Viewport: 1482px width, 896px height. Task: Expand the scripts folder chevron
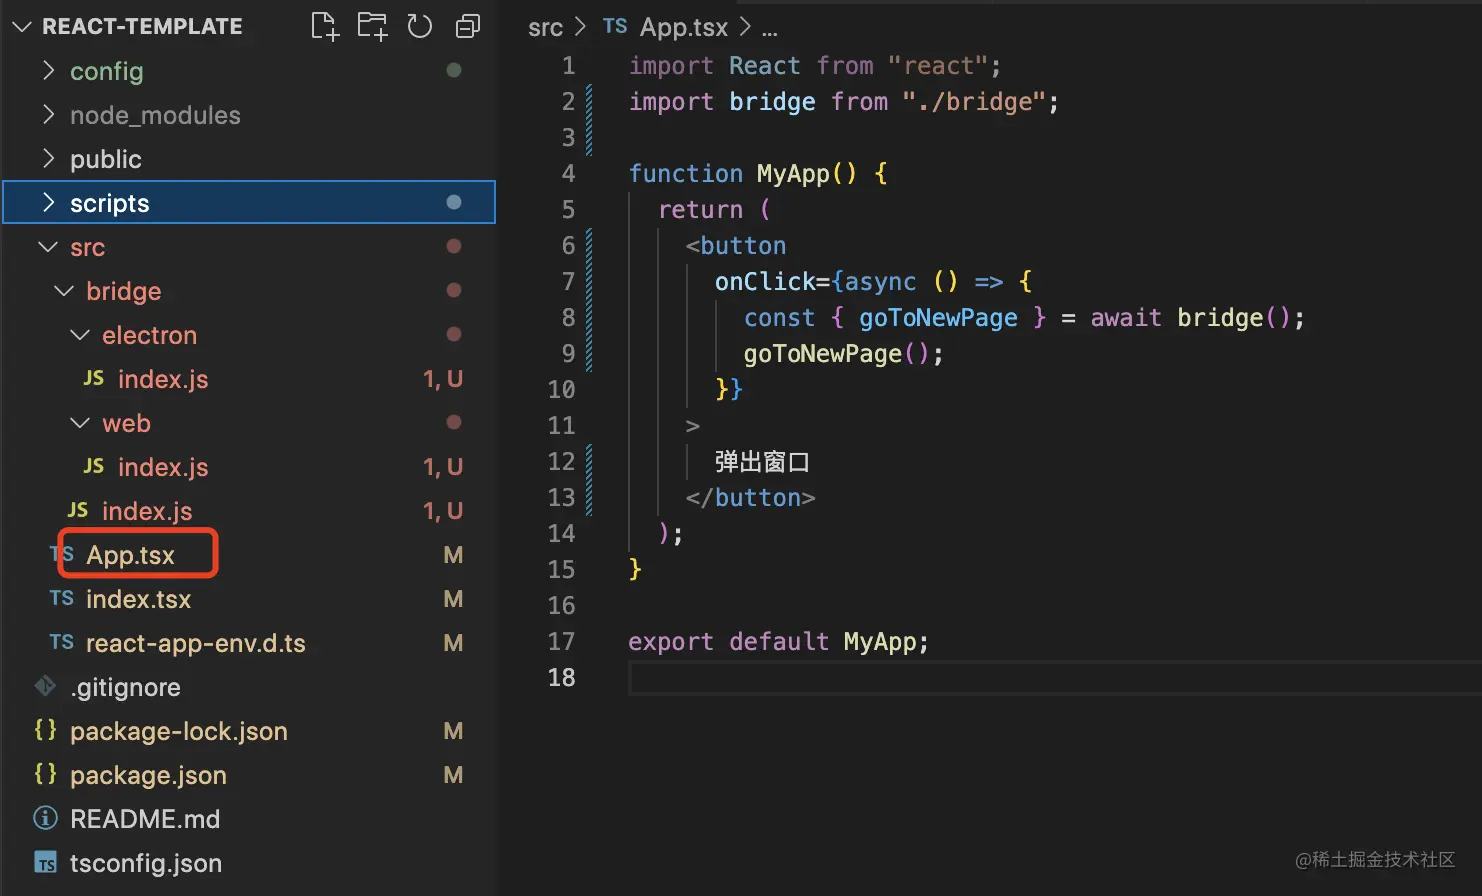pyautogui.click(x=48, y=203)
